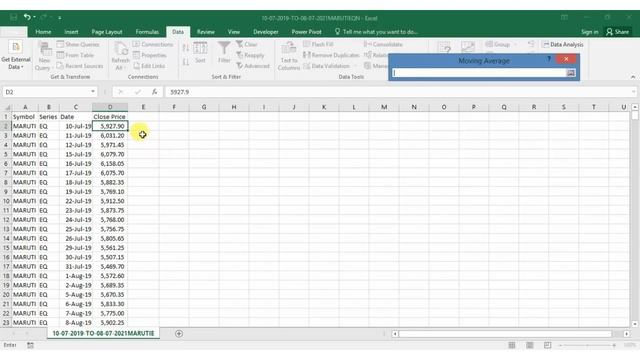
Task: Select cell with 6,031.20
Action: (x=110, y=136)
